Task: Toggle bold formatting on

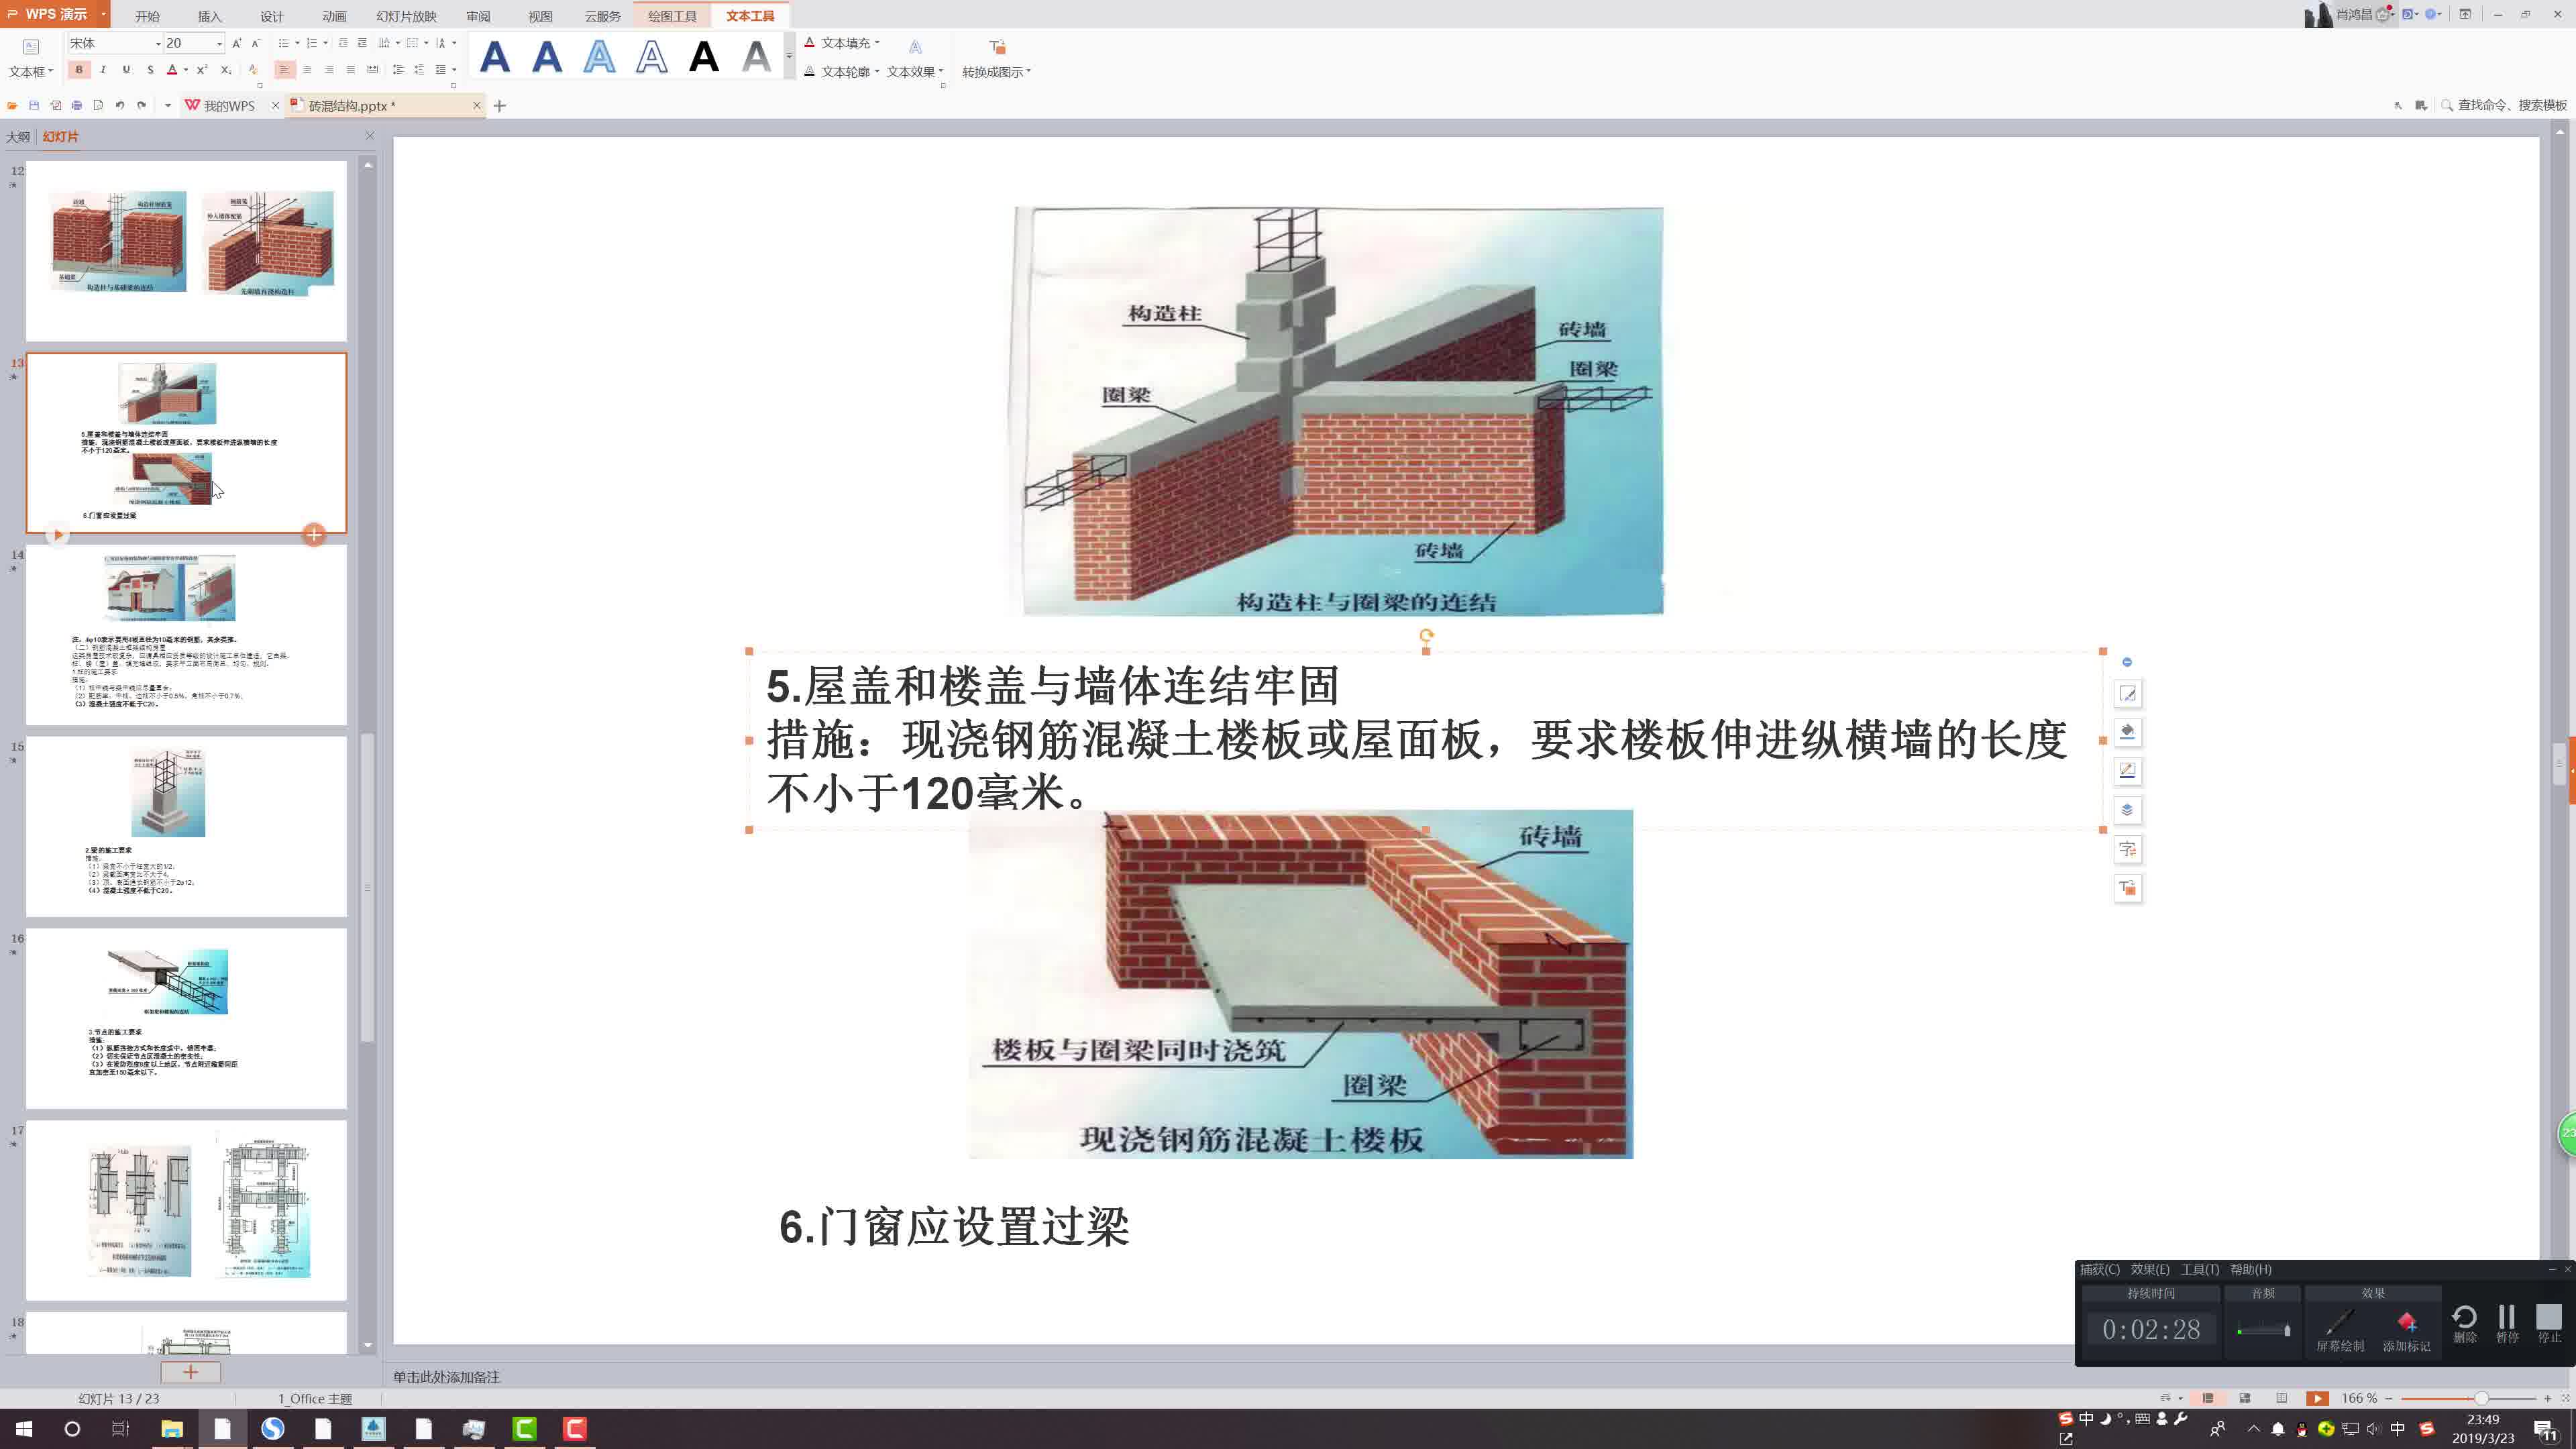Action: click(x=79, y=70)
